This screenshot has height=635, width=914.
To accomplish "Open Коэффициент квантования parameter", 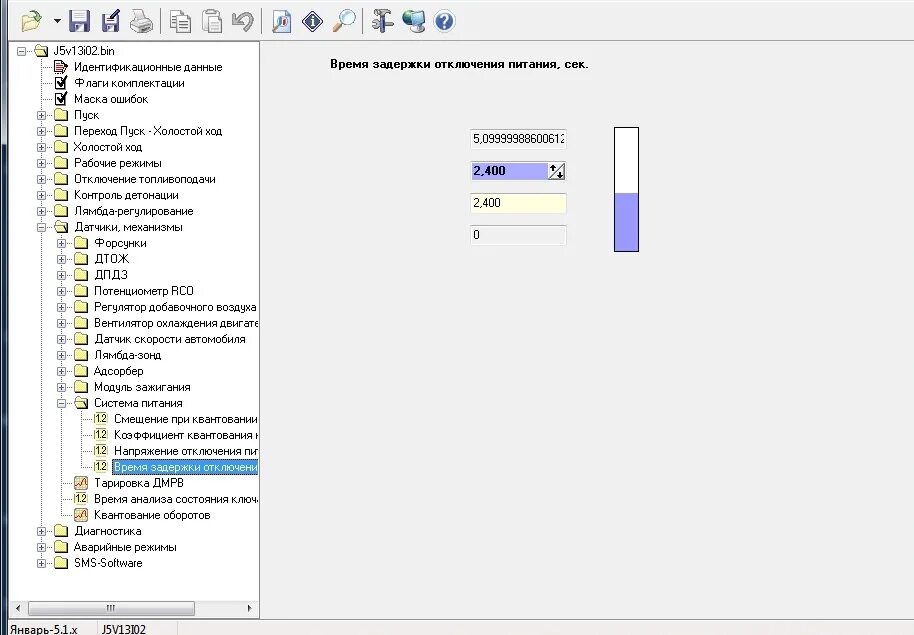I will (185, 435).
